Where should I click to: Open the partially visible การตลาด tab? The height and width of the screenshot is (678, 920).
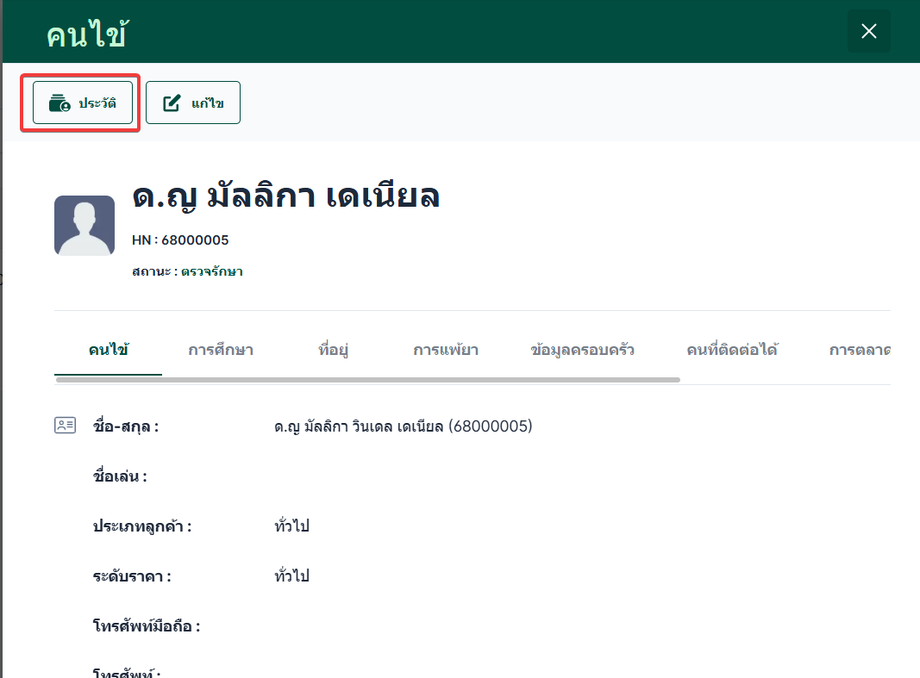pos(860,350)
